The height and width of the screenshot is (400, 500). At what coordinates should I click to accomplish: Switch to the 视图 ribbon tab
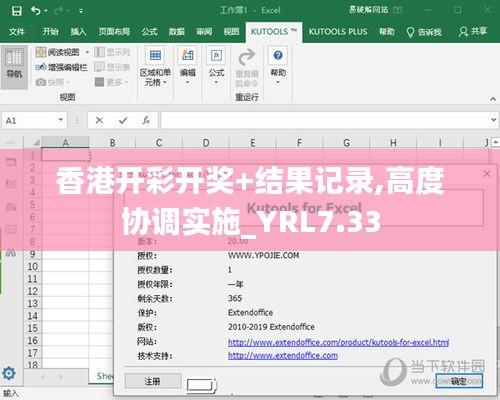[x=231, y=32]
